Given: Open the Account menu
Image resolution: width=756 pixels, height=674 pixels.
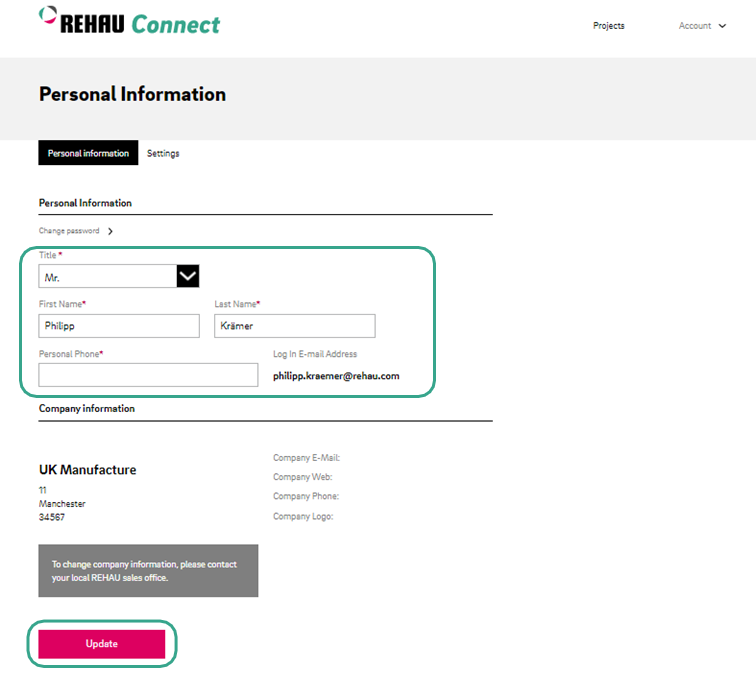Looking at the screenshot, I should [695, 26].
